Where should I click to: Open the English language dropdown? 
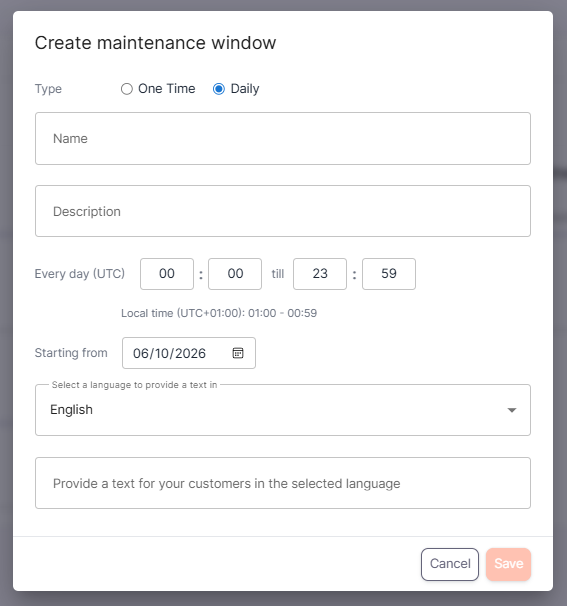pos(283,410)
